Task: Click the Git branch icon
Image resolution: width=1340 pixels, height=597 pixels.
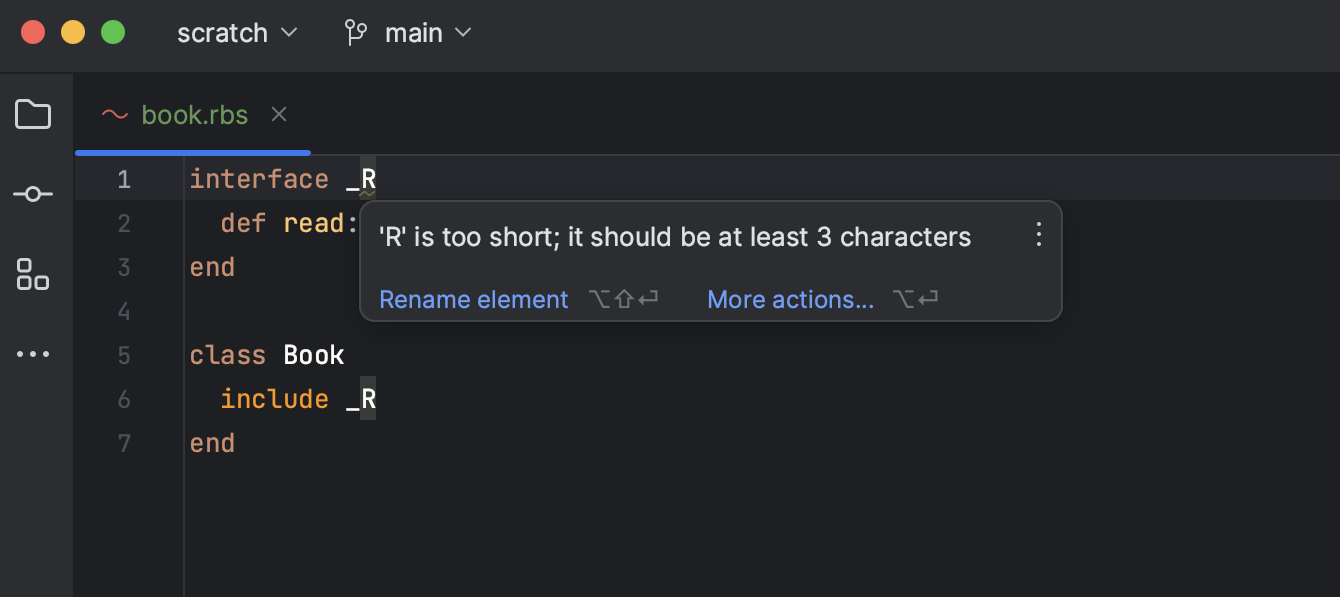Action: coord(355,33)
